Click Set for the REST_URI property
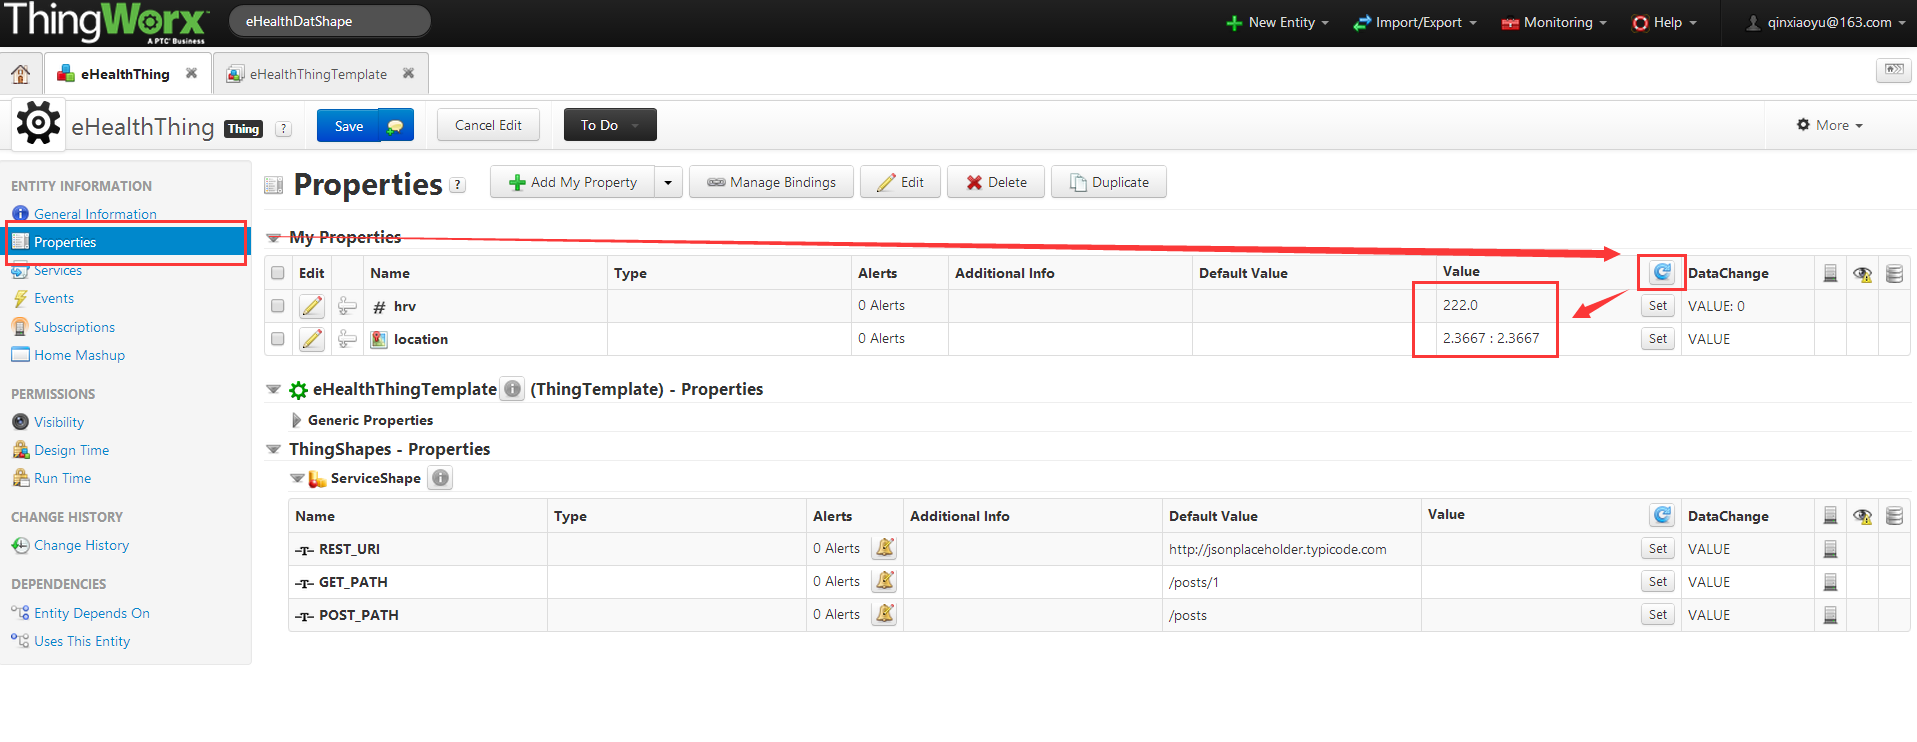 point(1658,549)
